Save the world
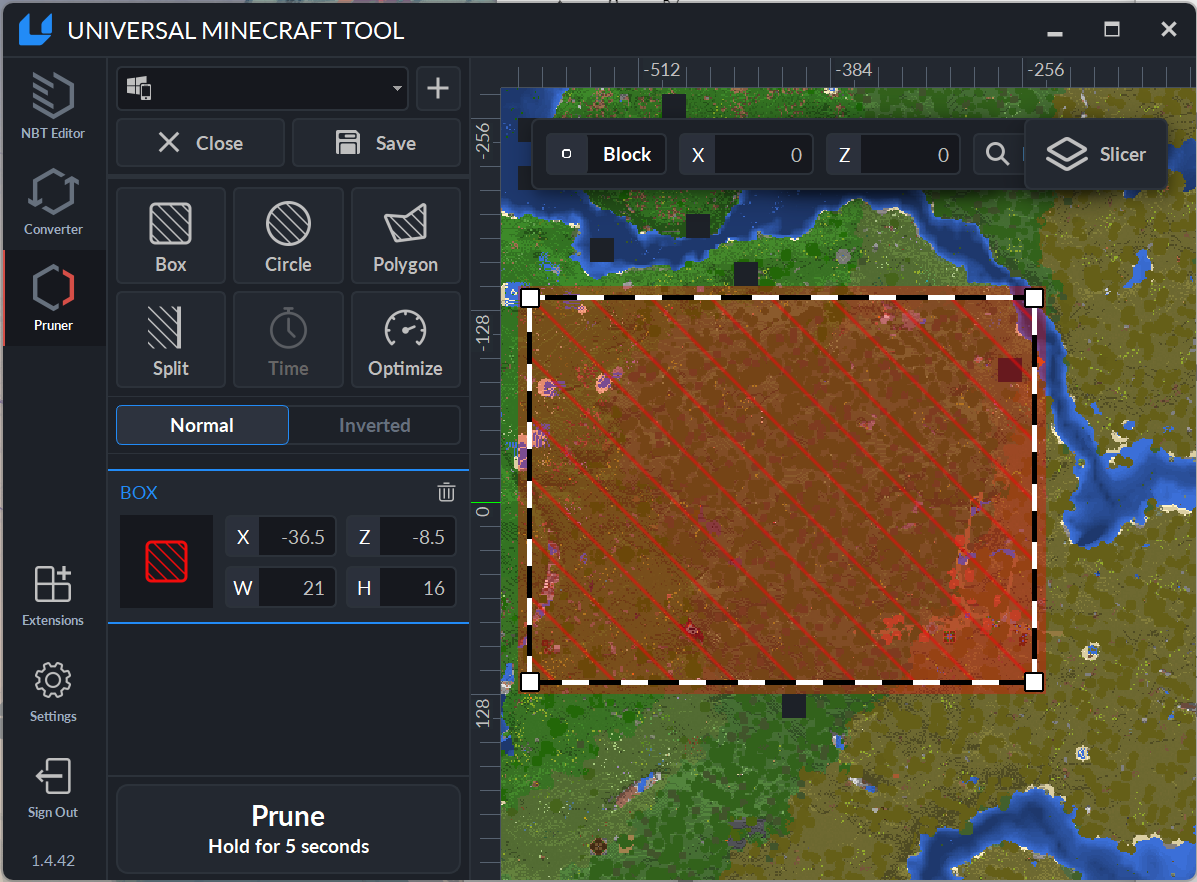 [376, 143]
